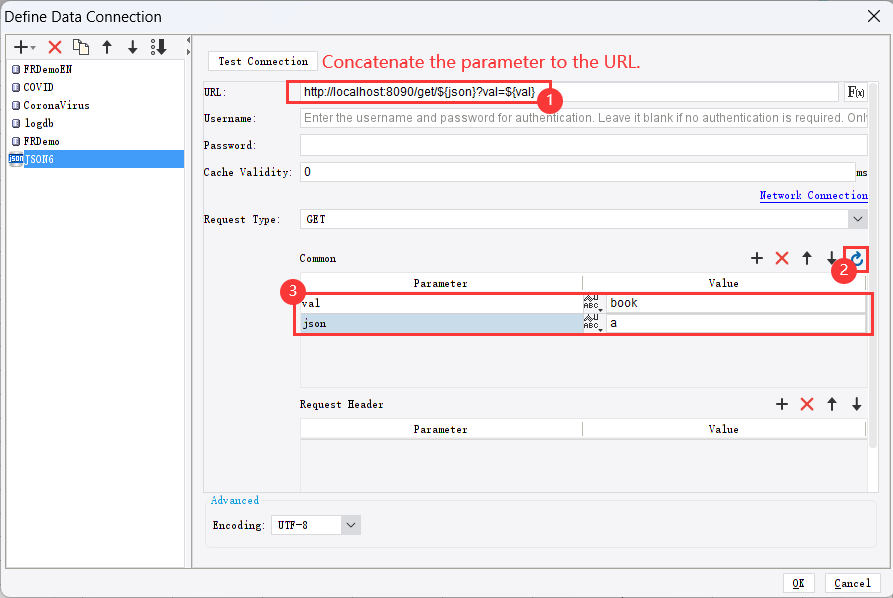
Task: Add a new Common parameter
Action: click(x=757, y=258)
